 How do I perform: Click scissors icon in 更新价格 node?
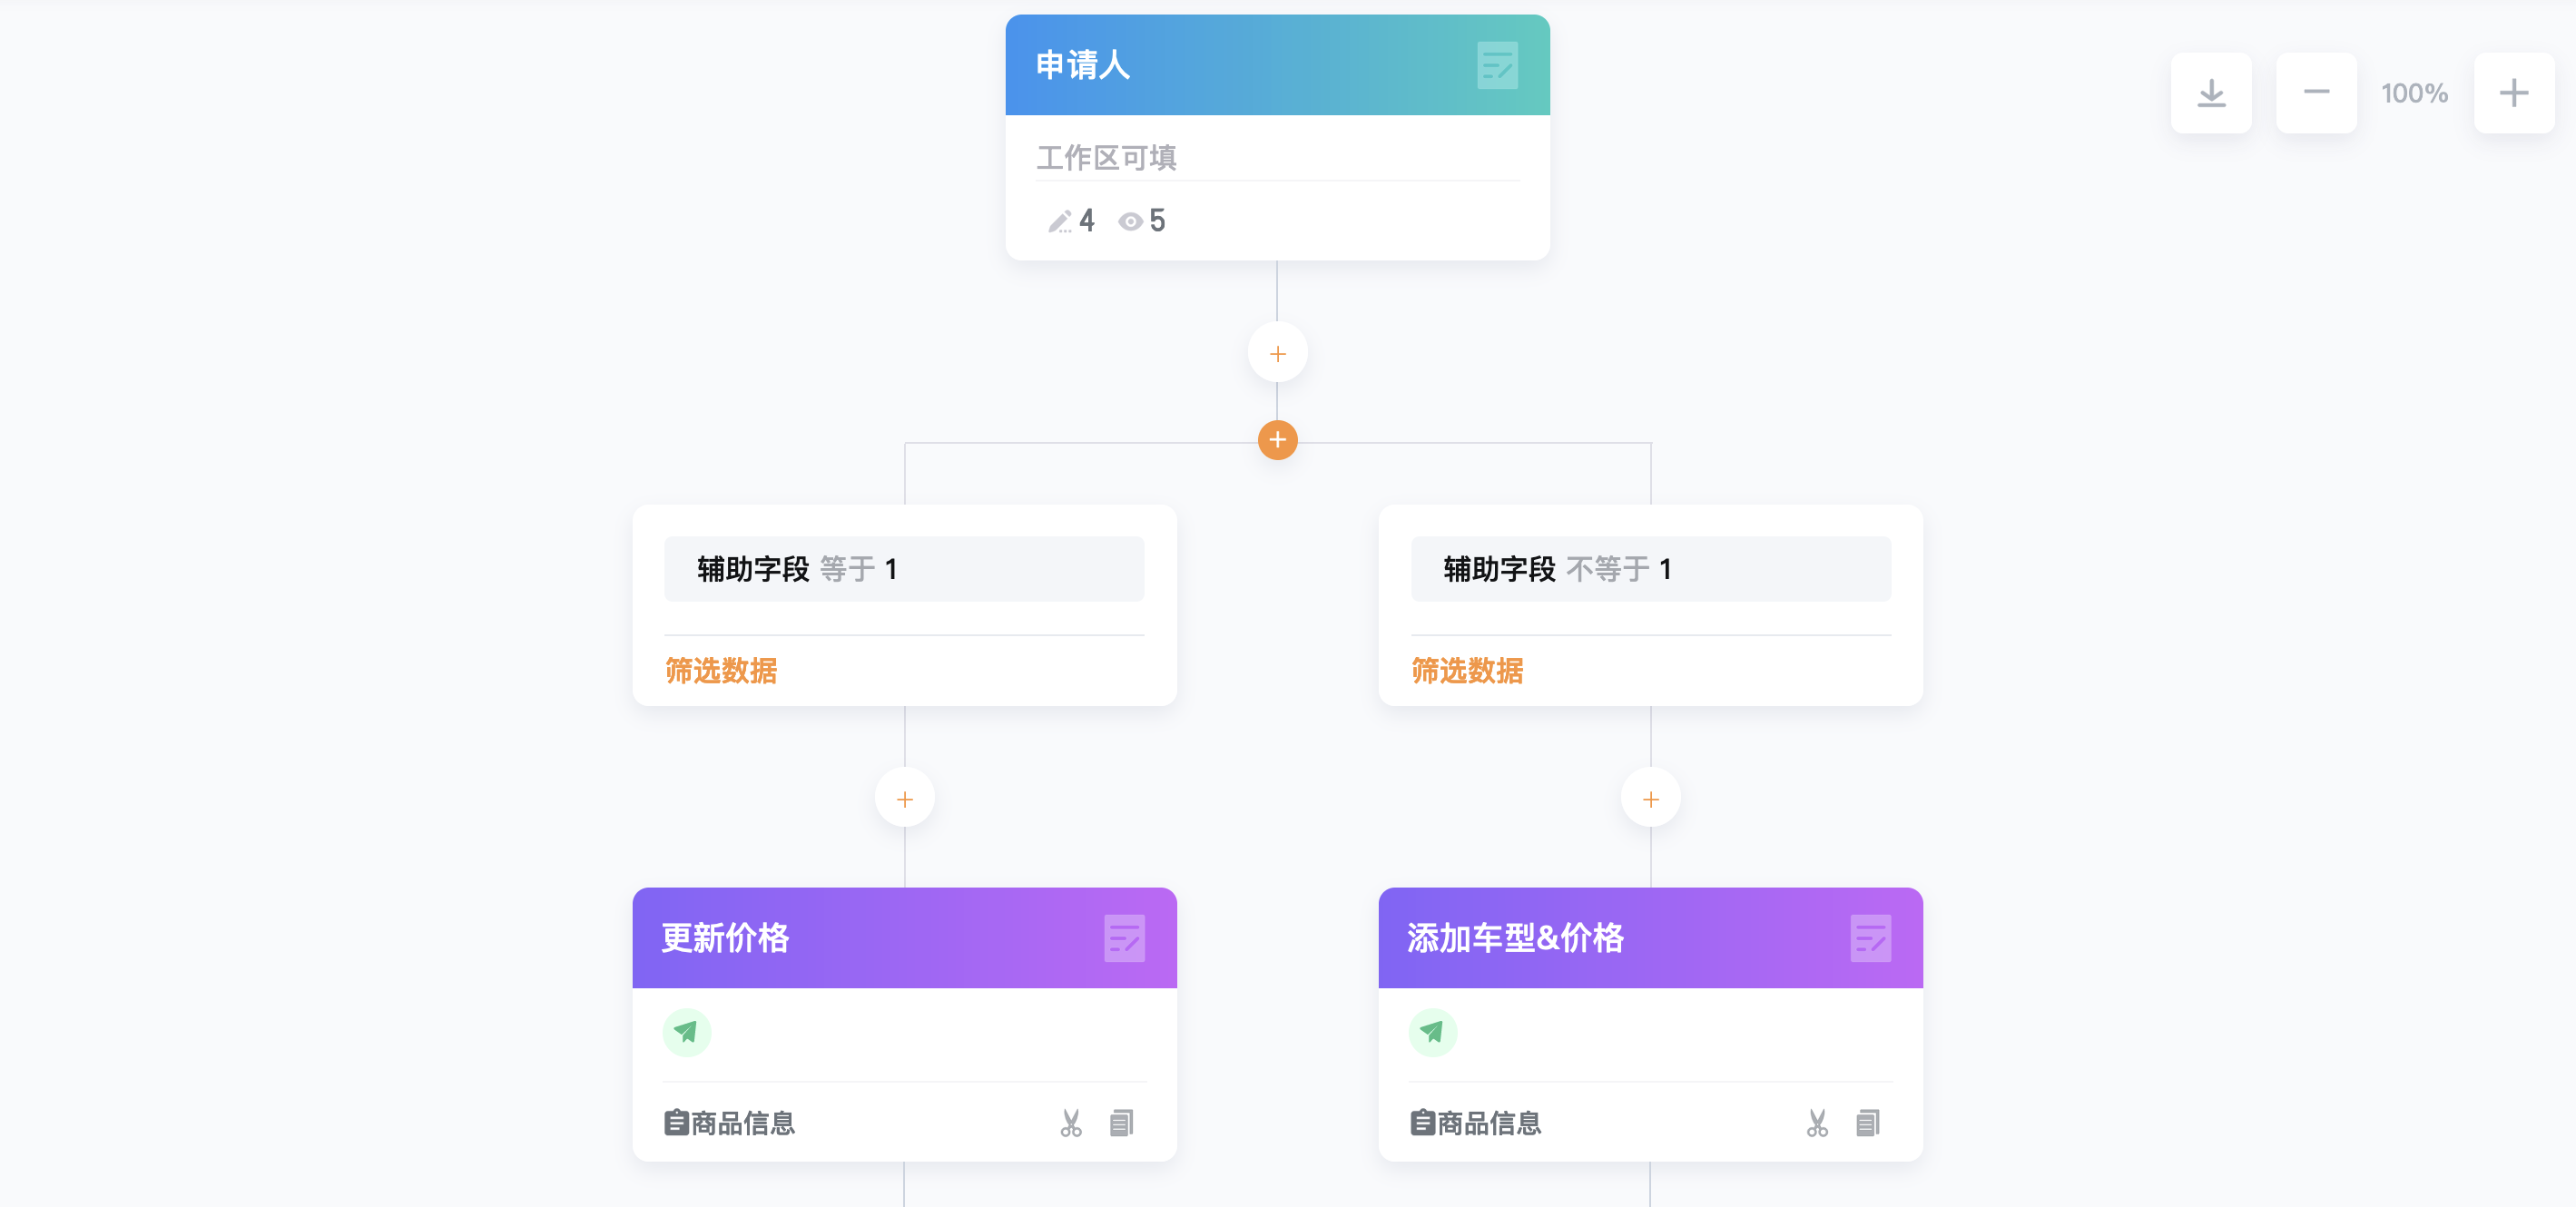(x=1071, y=1123)
